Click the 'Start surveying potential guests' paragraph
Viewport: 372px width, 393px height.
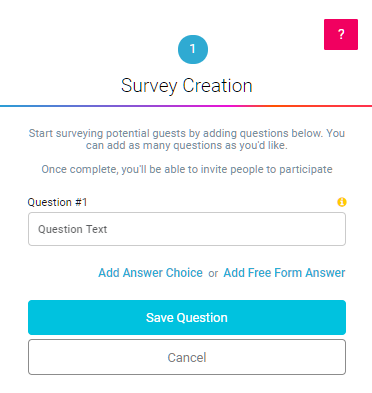coord(187,139)
